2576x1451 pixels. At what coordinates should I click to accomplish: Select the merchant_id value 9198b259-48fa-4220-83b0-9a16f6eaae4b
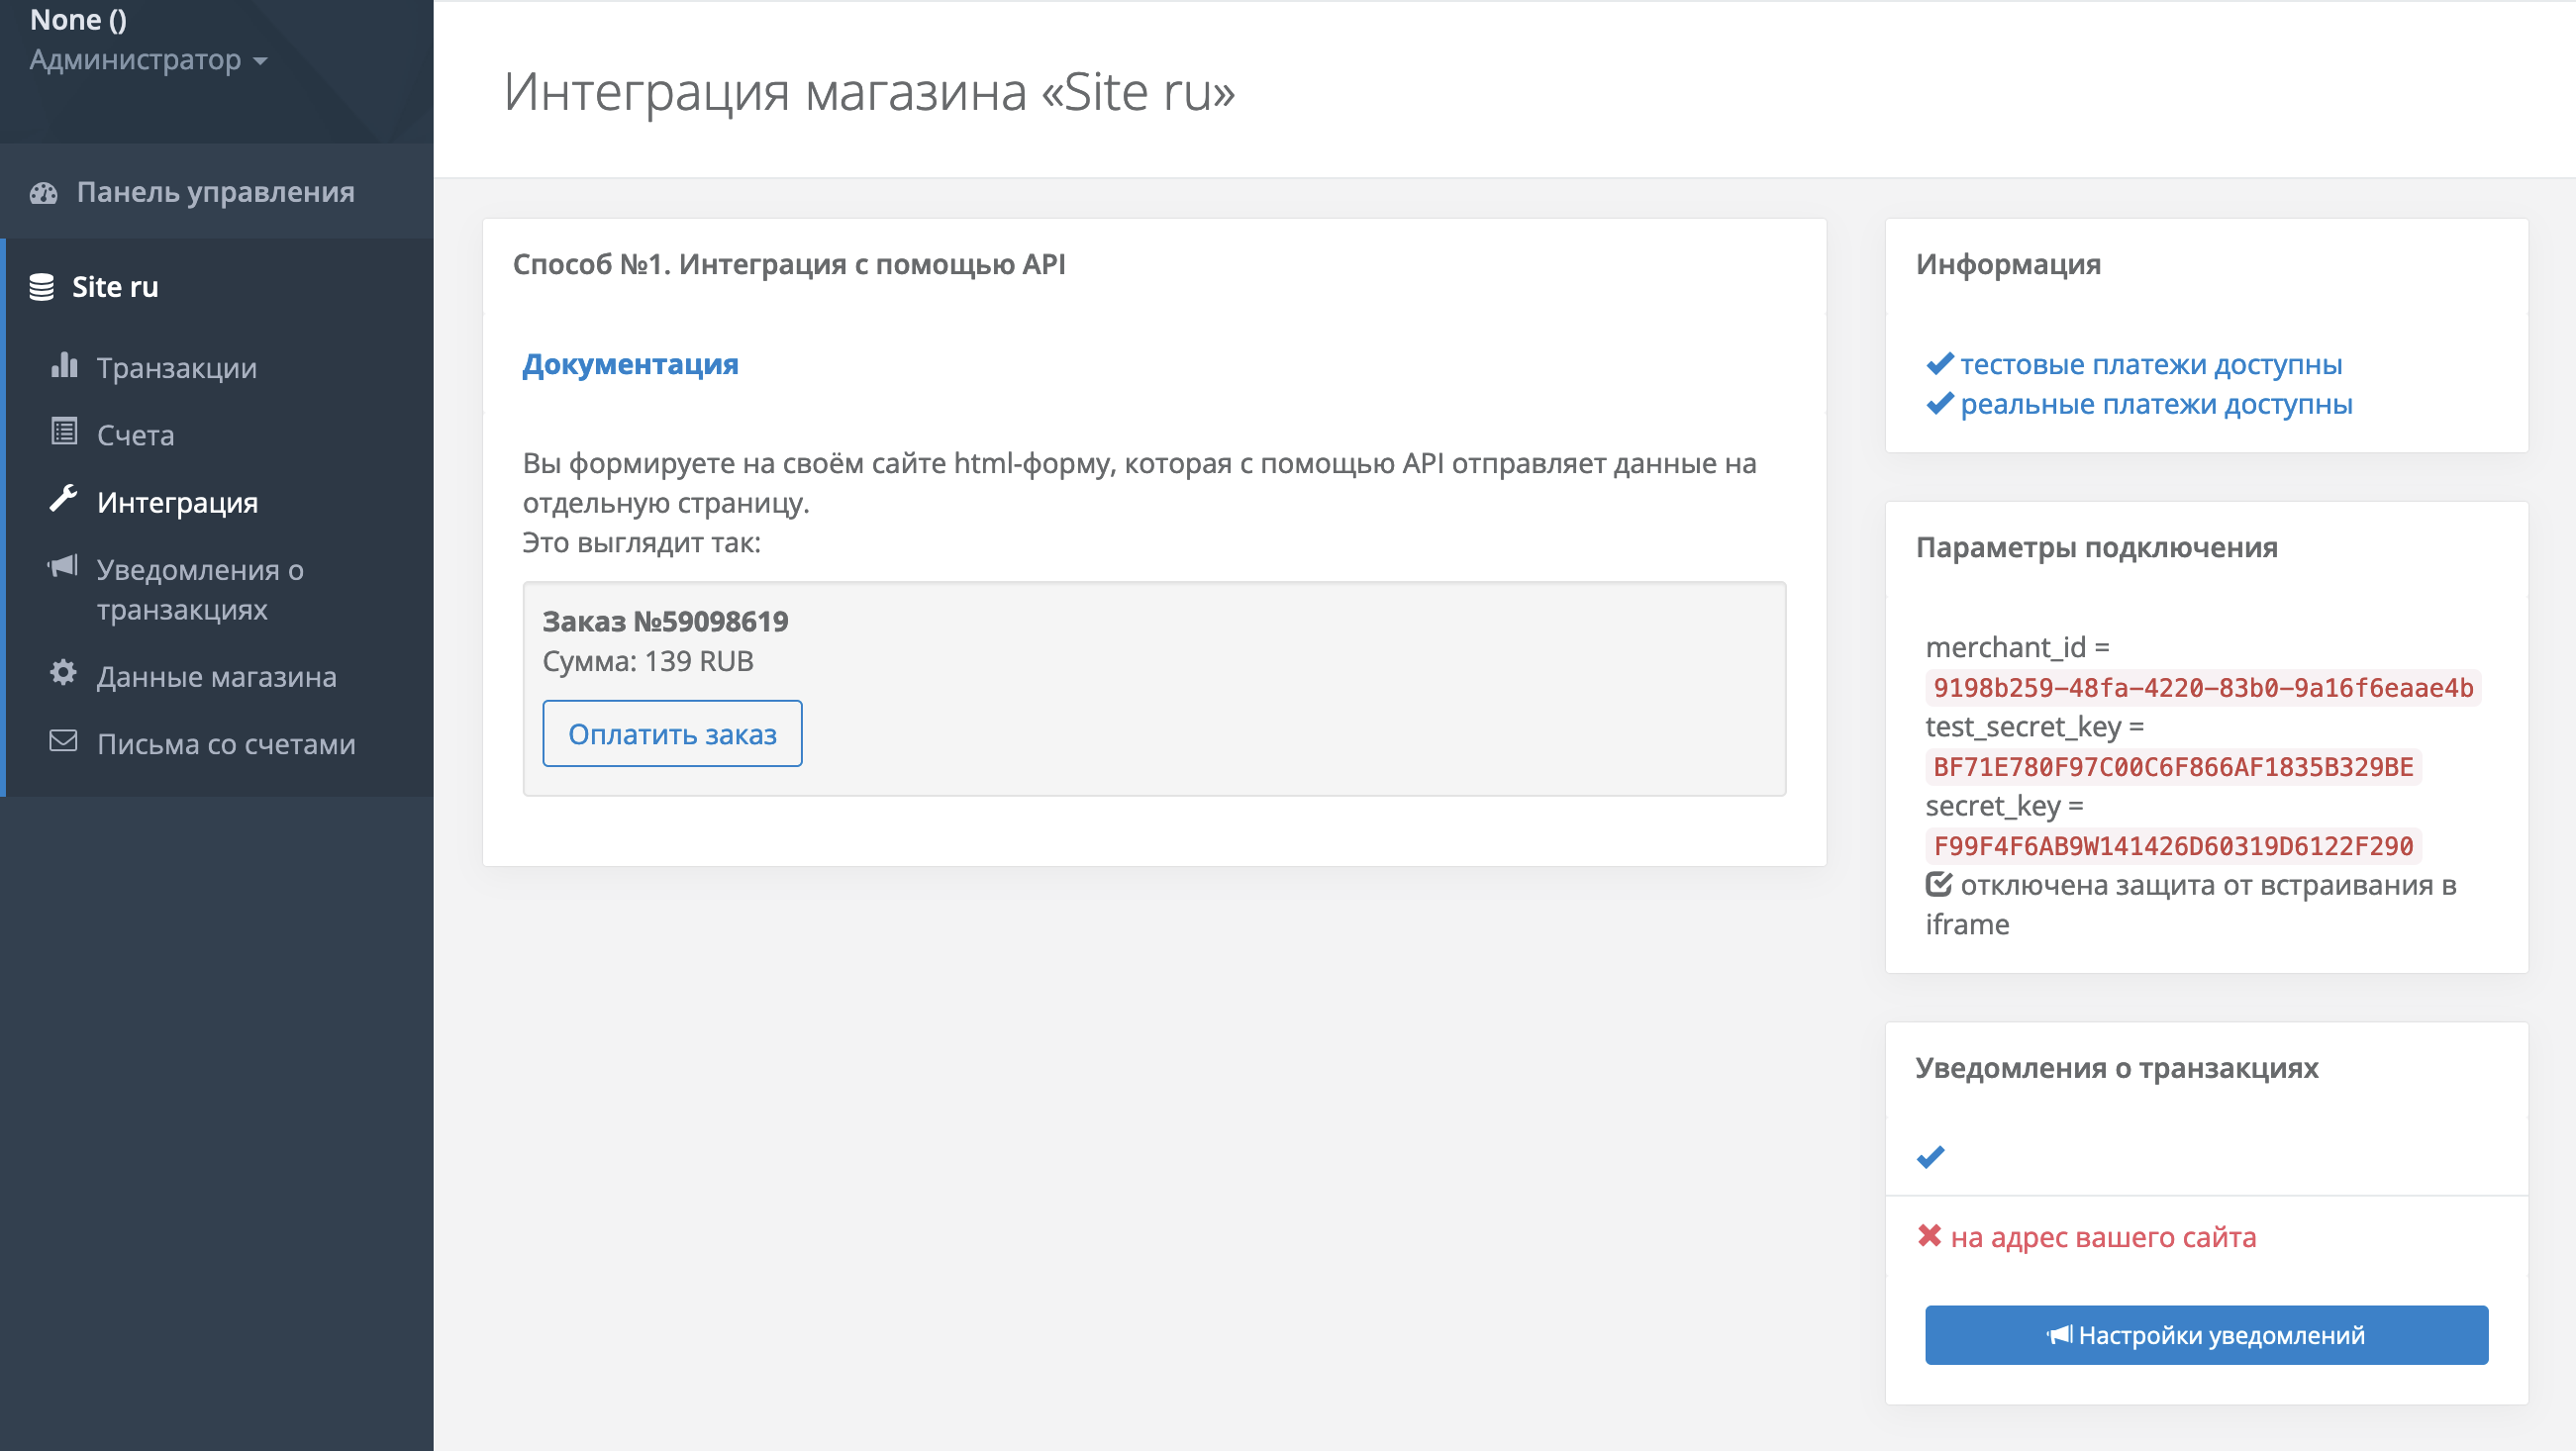2202,687
